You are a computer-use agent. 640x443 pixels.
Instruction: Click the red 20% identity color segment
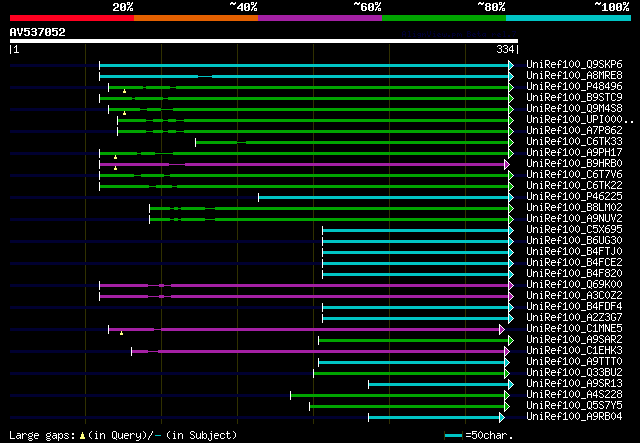(x=72, y=18)
